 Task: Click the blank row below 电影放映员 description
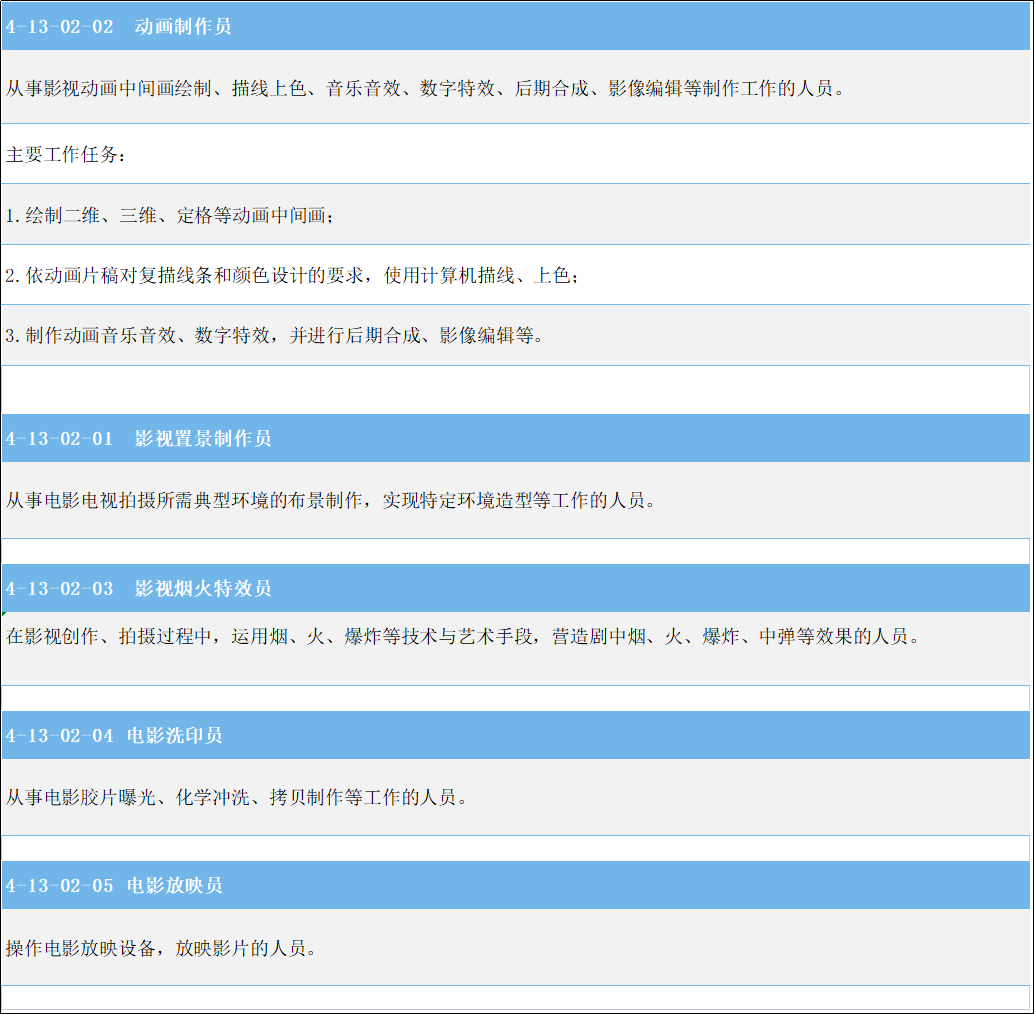click(x=516, y=997)
